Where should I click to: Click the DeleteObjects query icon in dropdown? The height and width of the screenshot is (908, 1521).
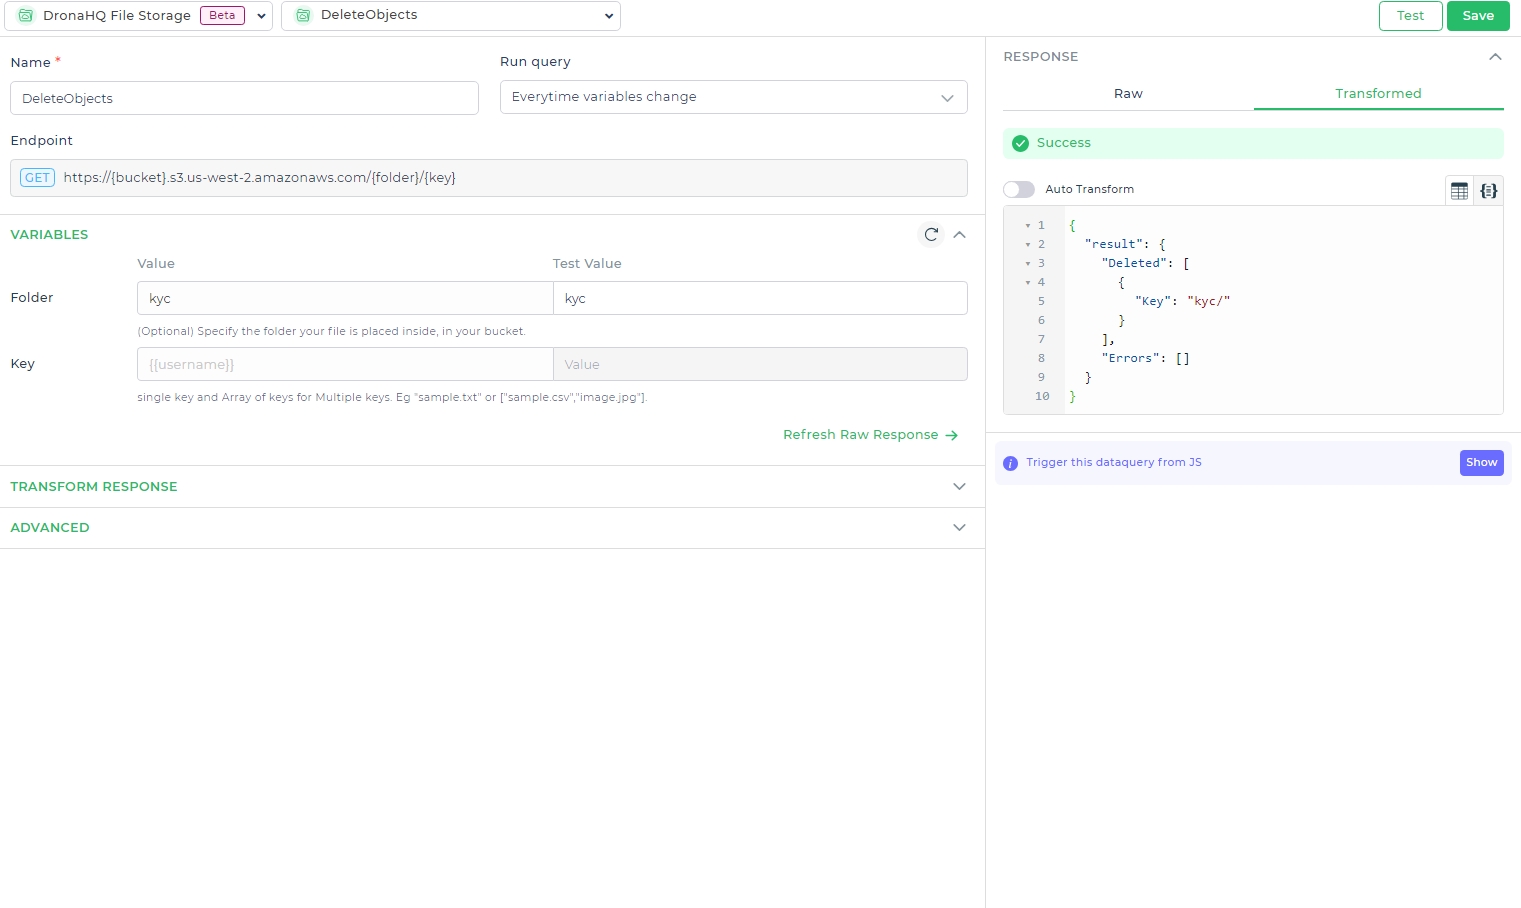[303, 16]
